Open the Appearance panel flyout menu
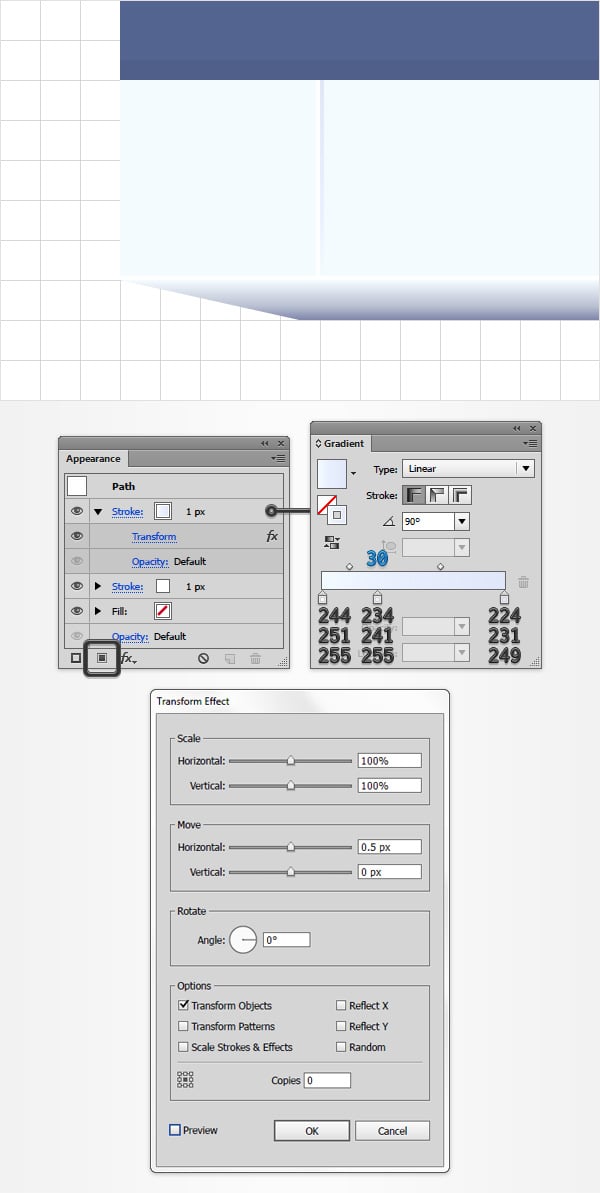The width and height of the screenshot is (600, 1193). (x=278, y=459)
